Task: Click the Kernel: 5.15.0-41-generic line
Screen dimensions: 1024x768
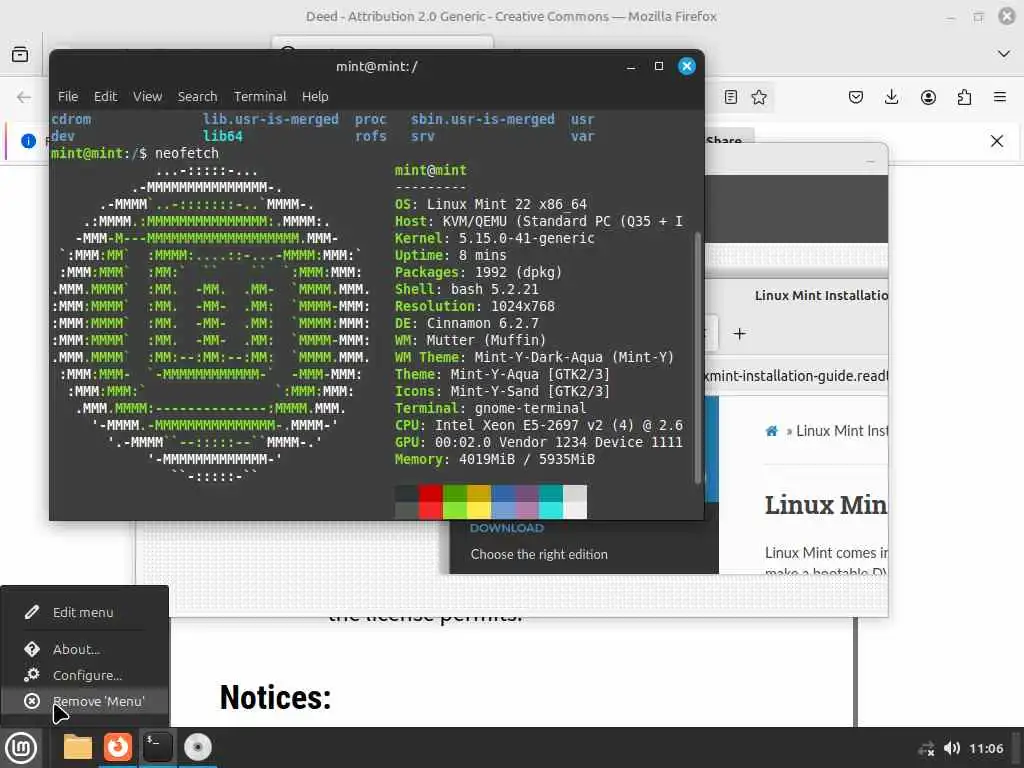Action: click(494, 238)
